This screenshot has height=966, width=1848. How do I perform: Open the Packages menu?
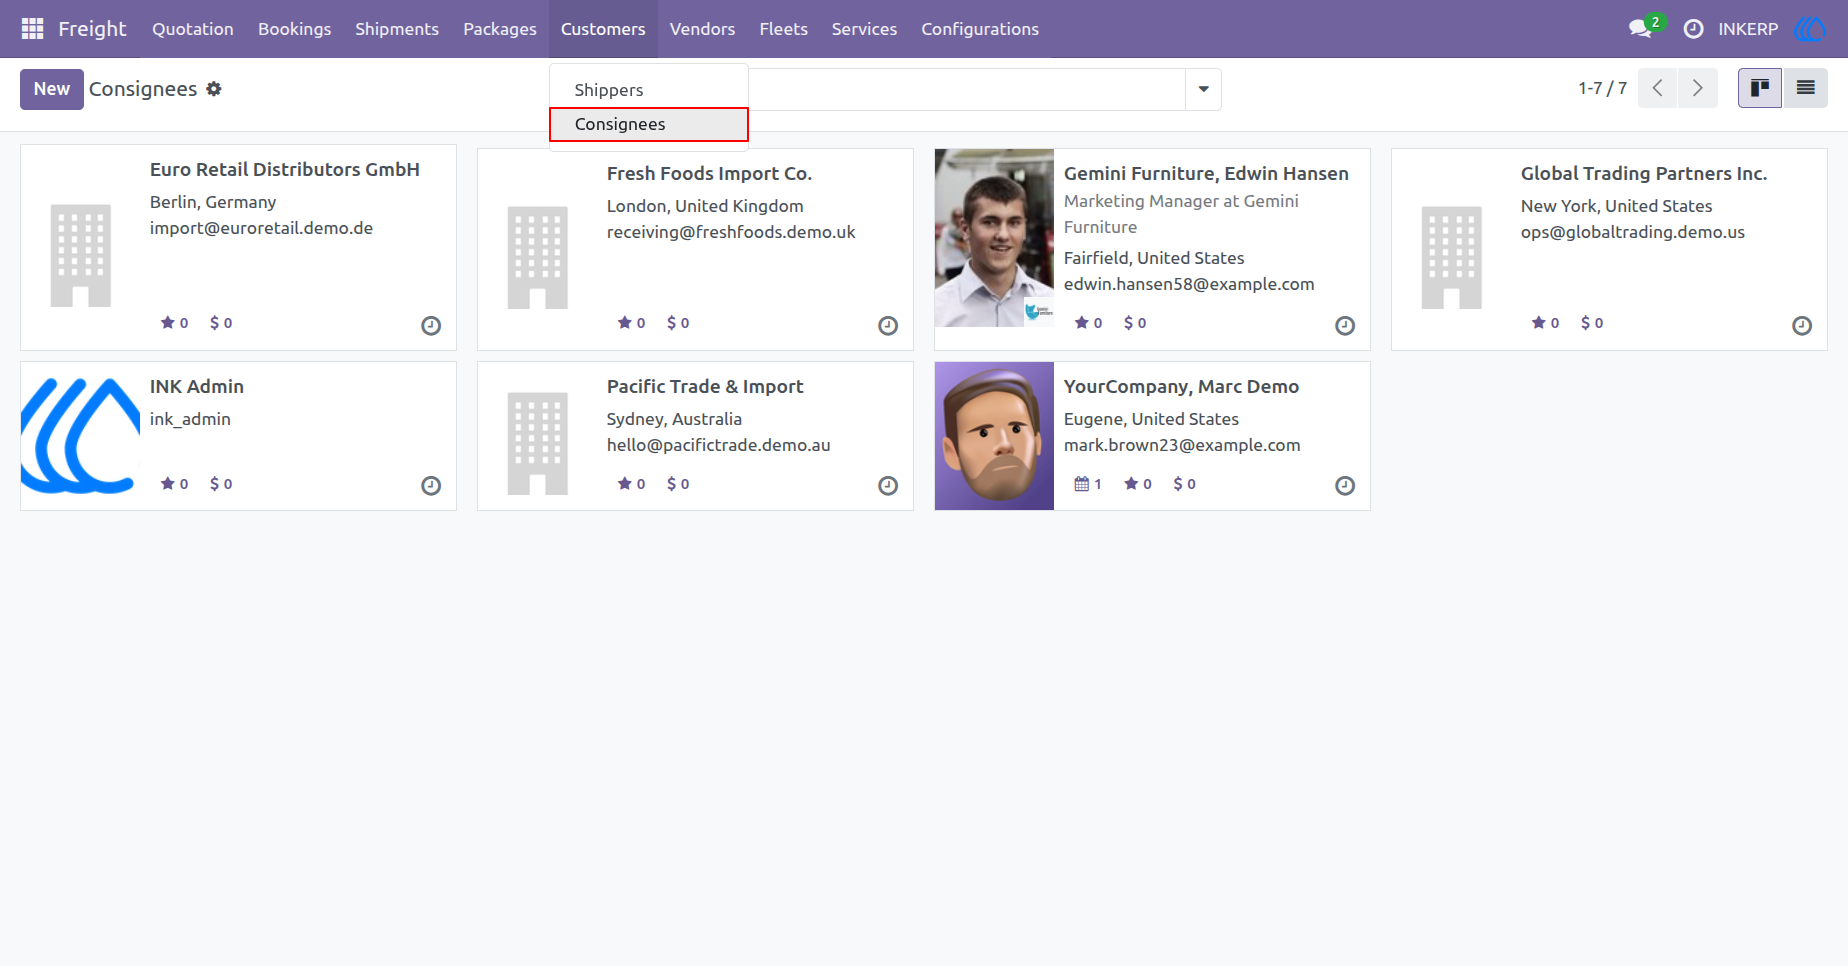pyautogui.click(x=500, y=29)
